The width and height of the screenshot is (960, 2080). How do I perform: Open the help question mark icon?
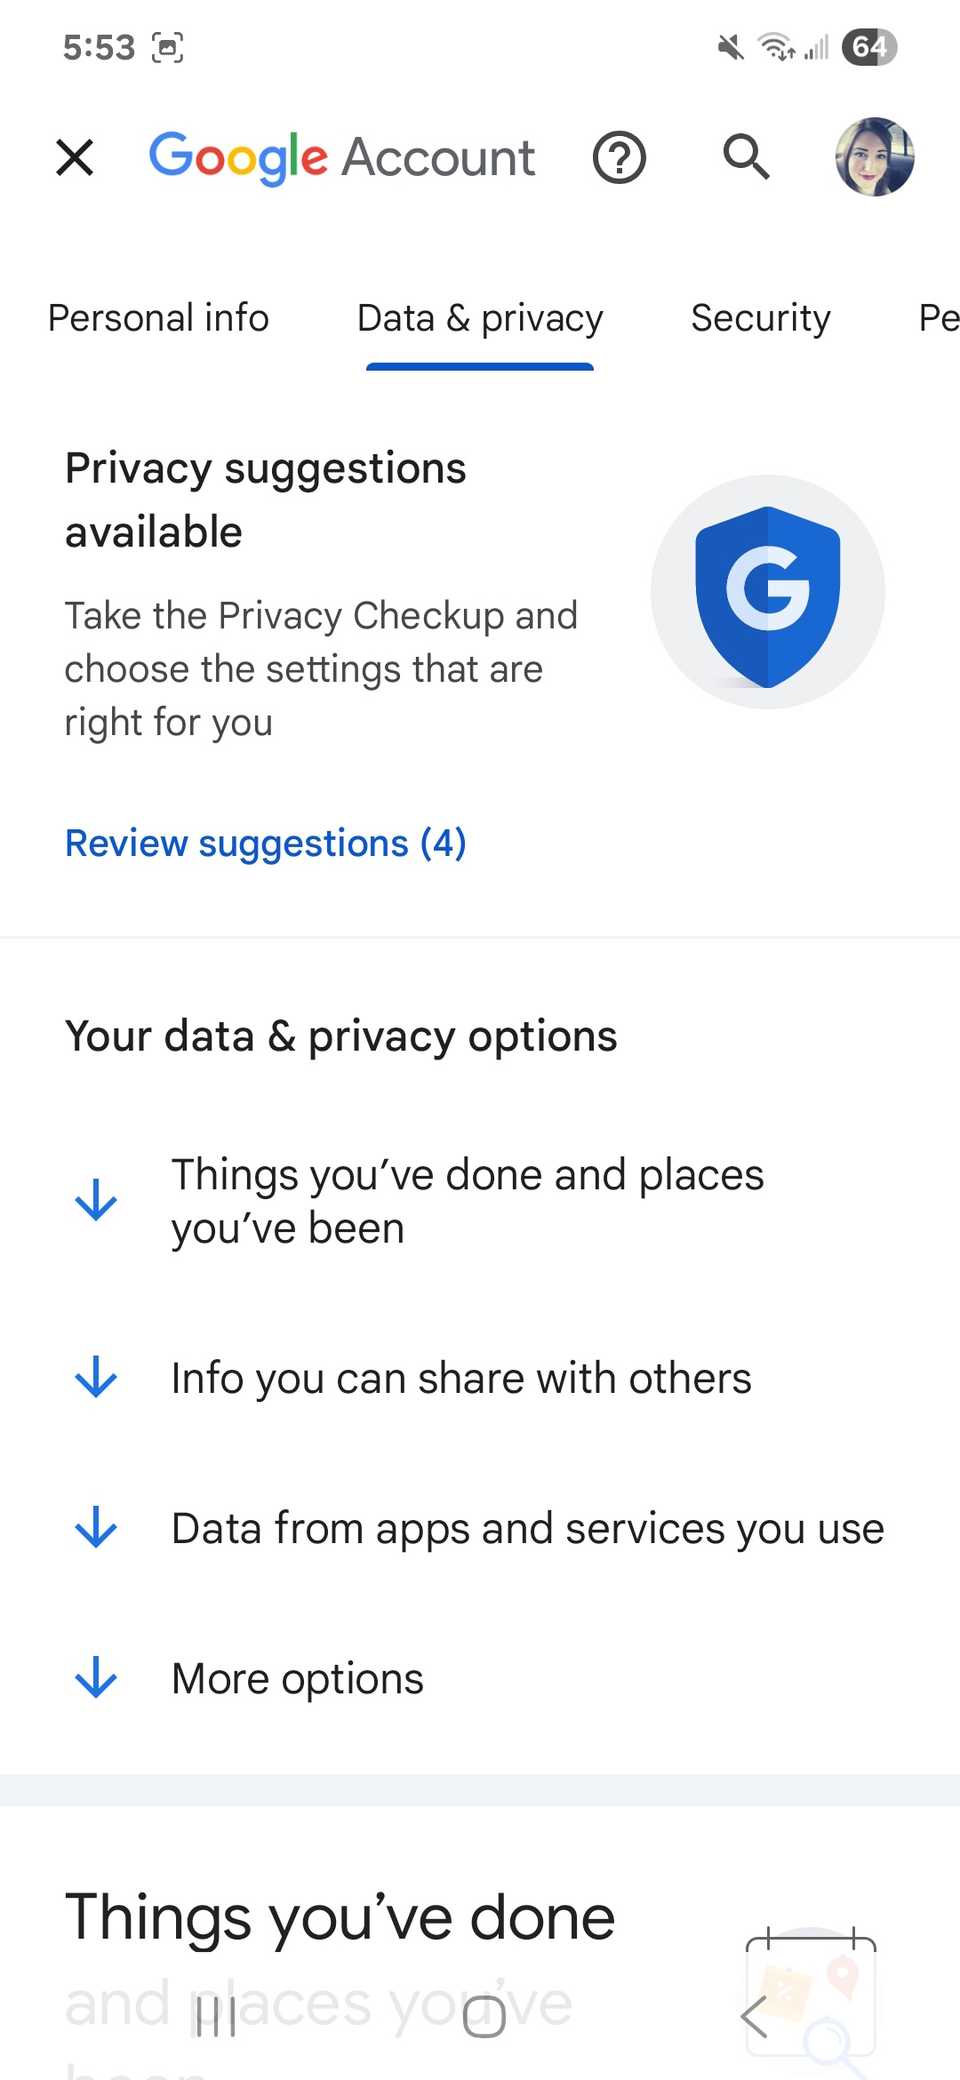pyautogui.click(x=619, y=157)
